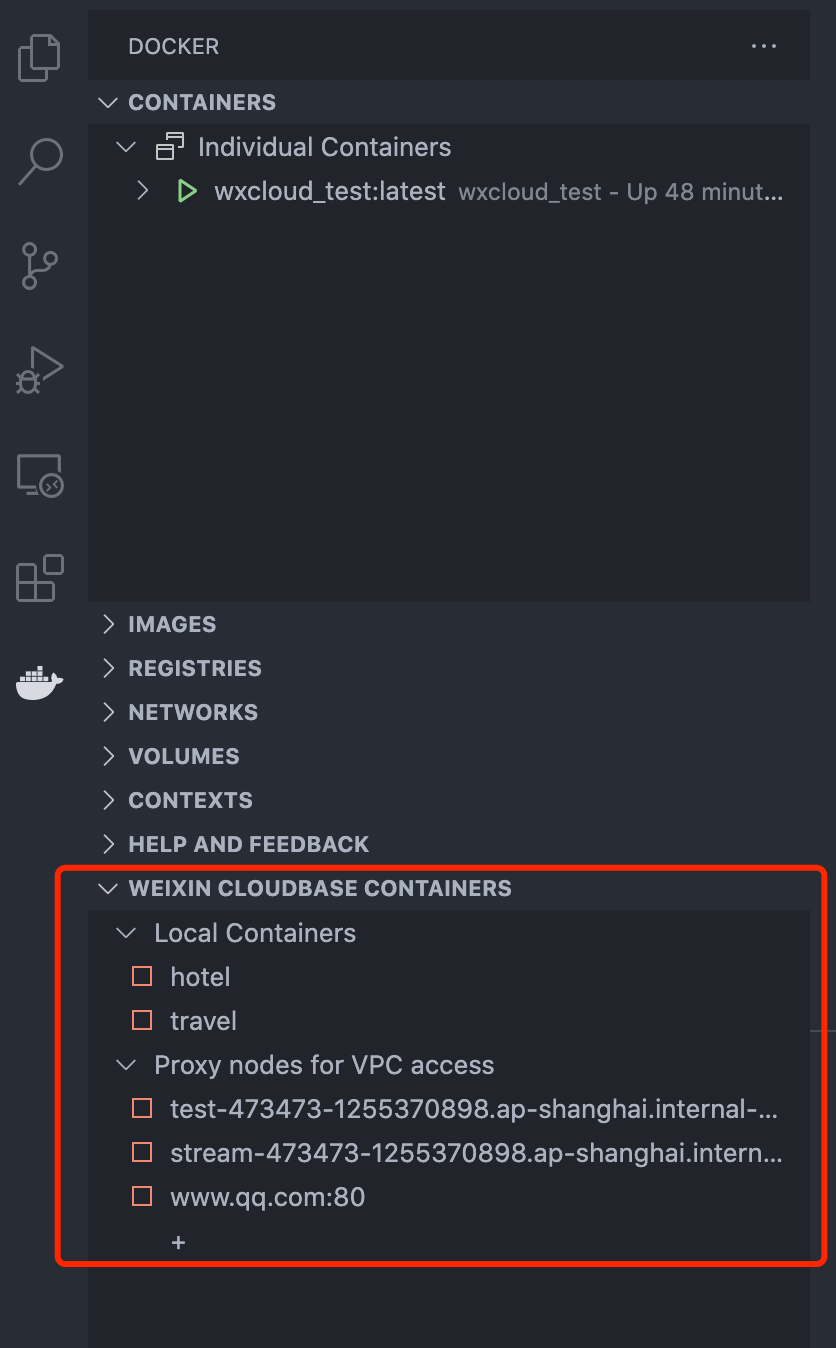Open the Source Control view icon

(40, 266)
